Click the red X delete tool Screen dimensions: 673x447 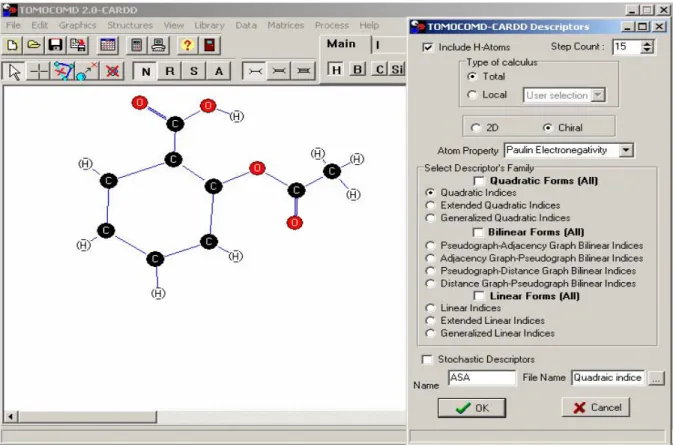tap(112, 71)
